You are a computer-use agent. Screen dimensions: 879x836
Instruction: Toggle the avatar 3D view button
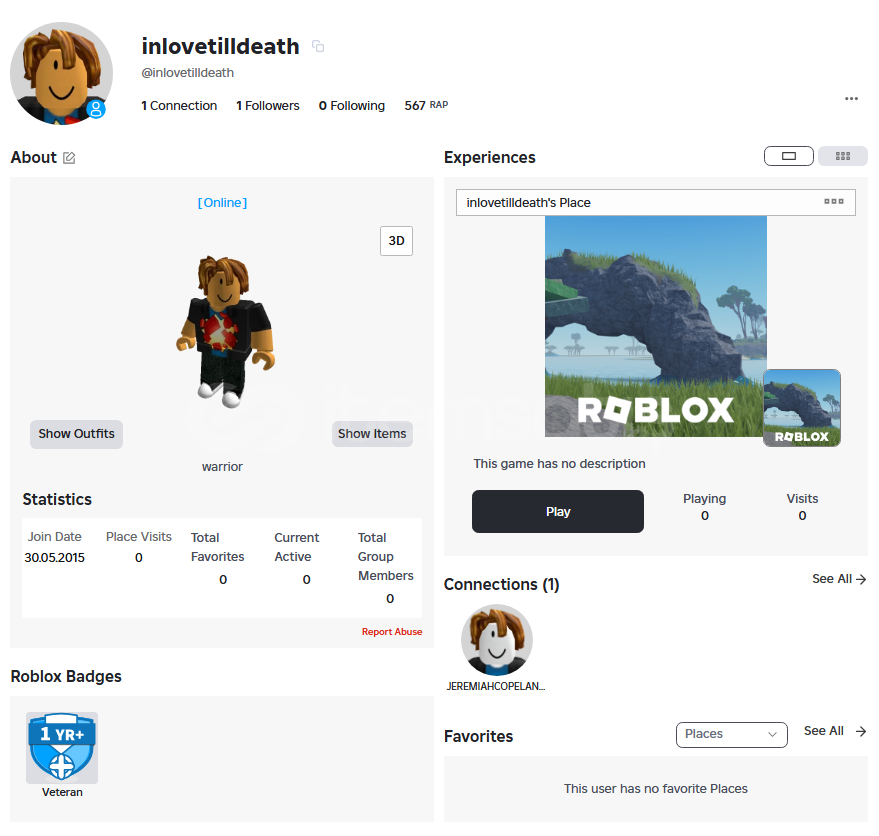(x=396, y=241)
